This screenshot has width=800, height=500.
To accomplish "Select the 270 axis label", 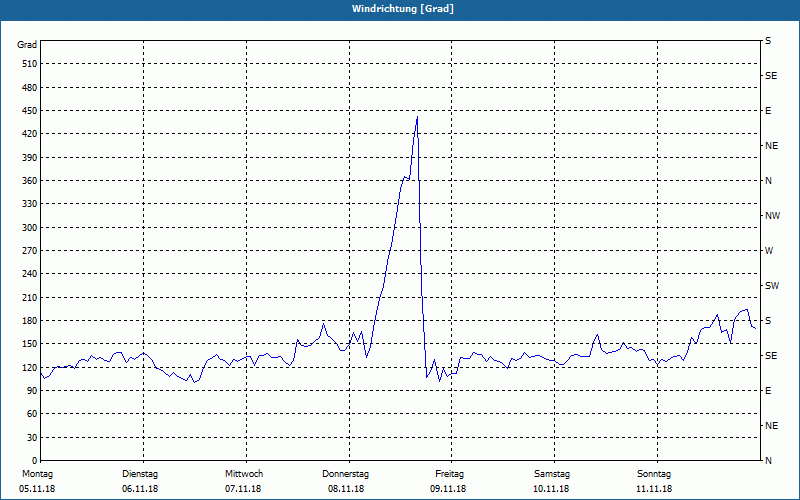I will [x=30, y=251].
